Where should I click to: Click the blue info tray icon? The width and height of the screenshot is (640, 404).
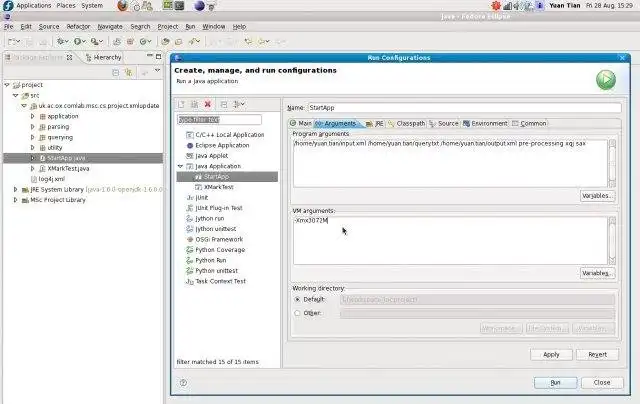[540, 6]
